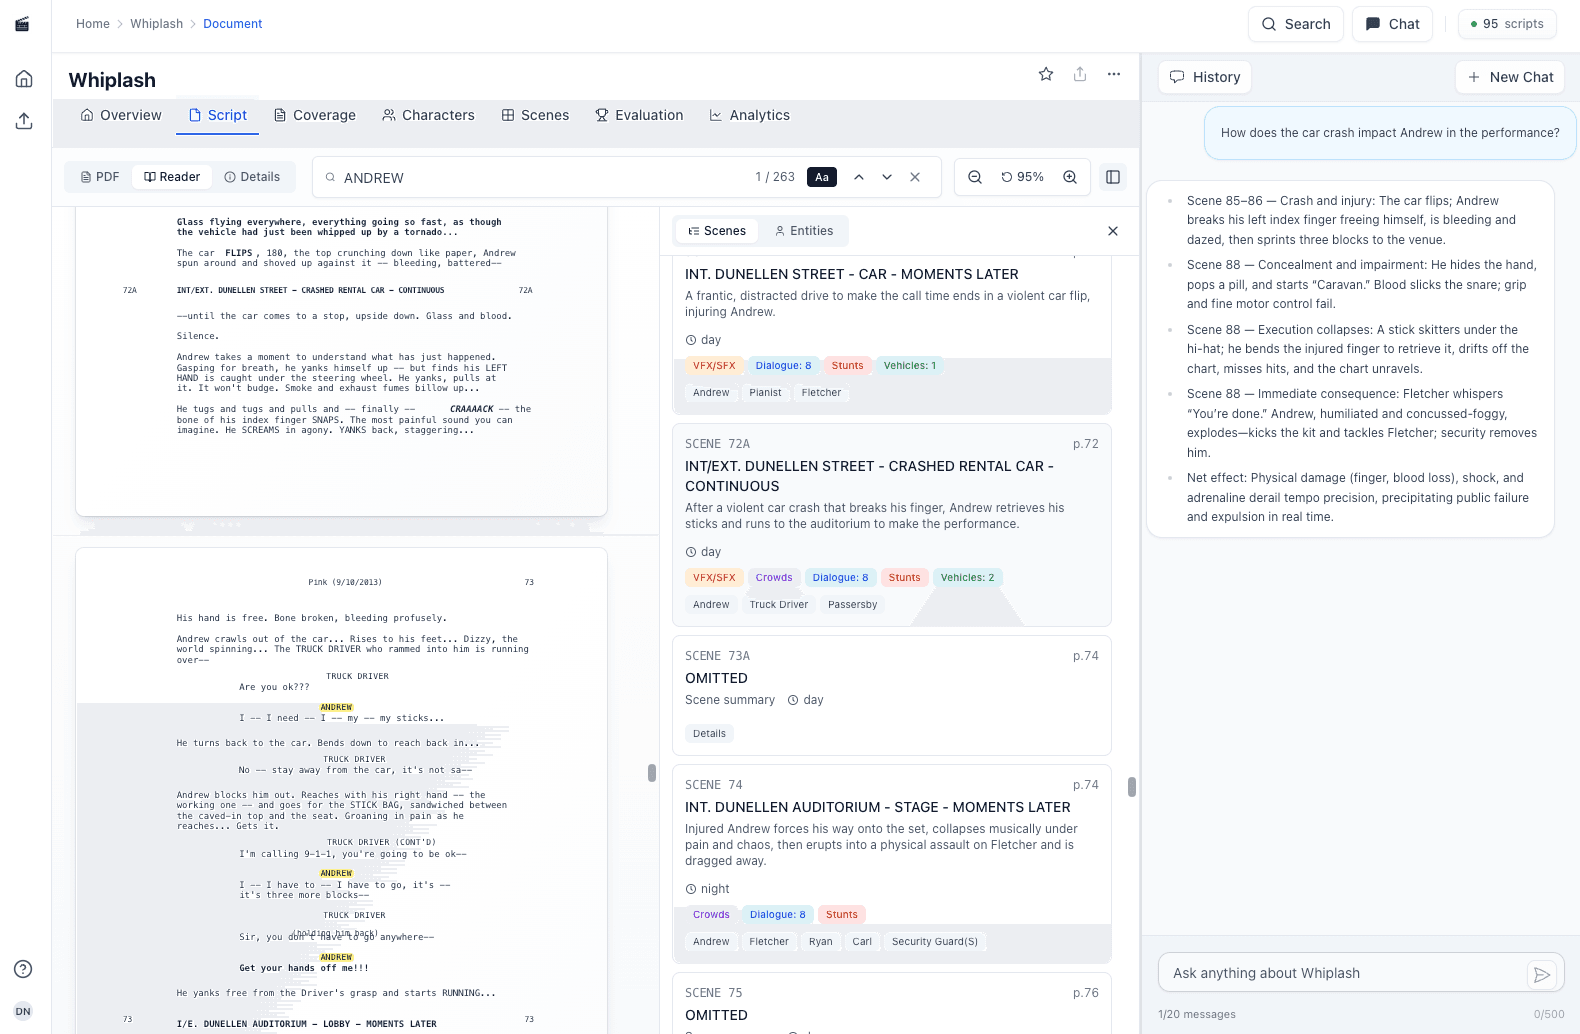Reset zoom using the 95% control
The image size is (1580, 1034).
[1022, 177]
